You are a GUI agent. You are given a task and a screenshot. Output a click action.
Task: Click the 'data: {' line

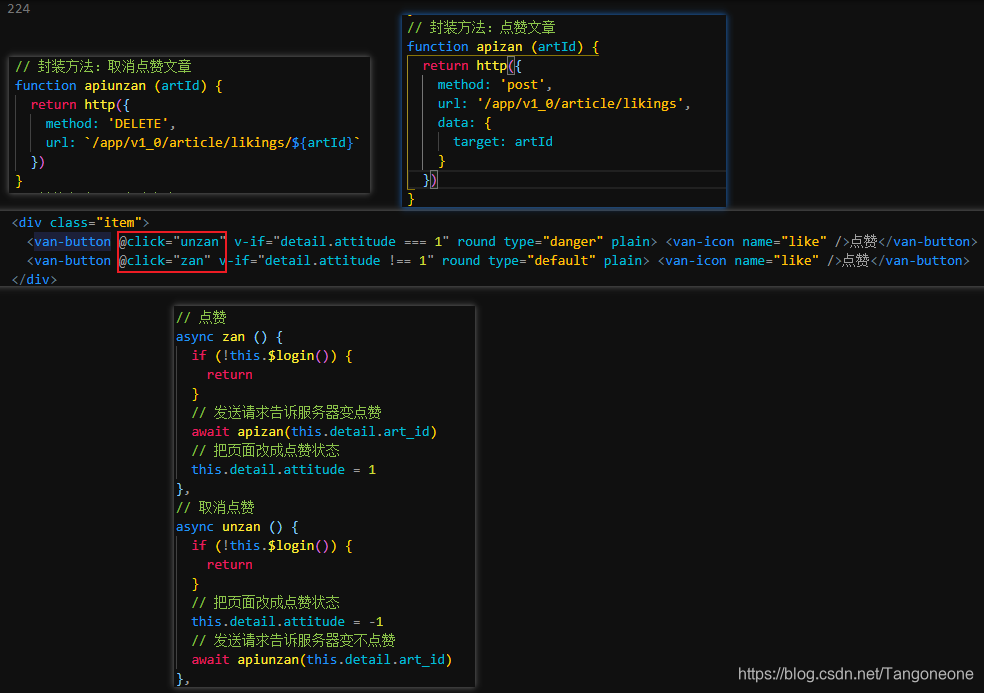pyautogui.click(x=464, y=122)
